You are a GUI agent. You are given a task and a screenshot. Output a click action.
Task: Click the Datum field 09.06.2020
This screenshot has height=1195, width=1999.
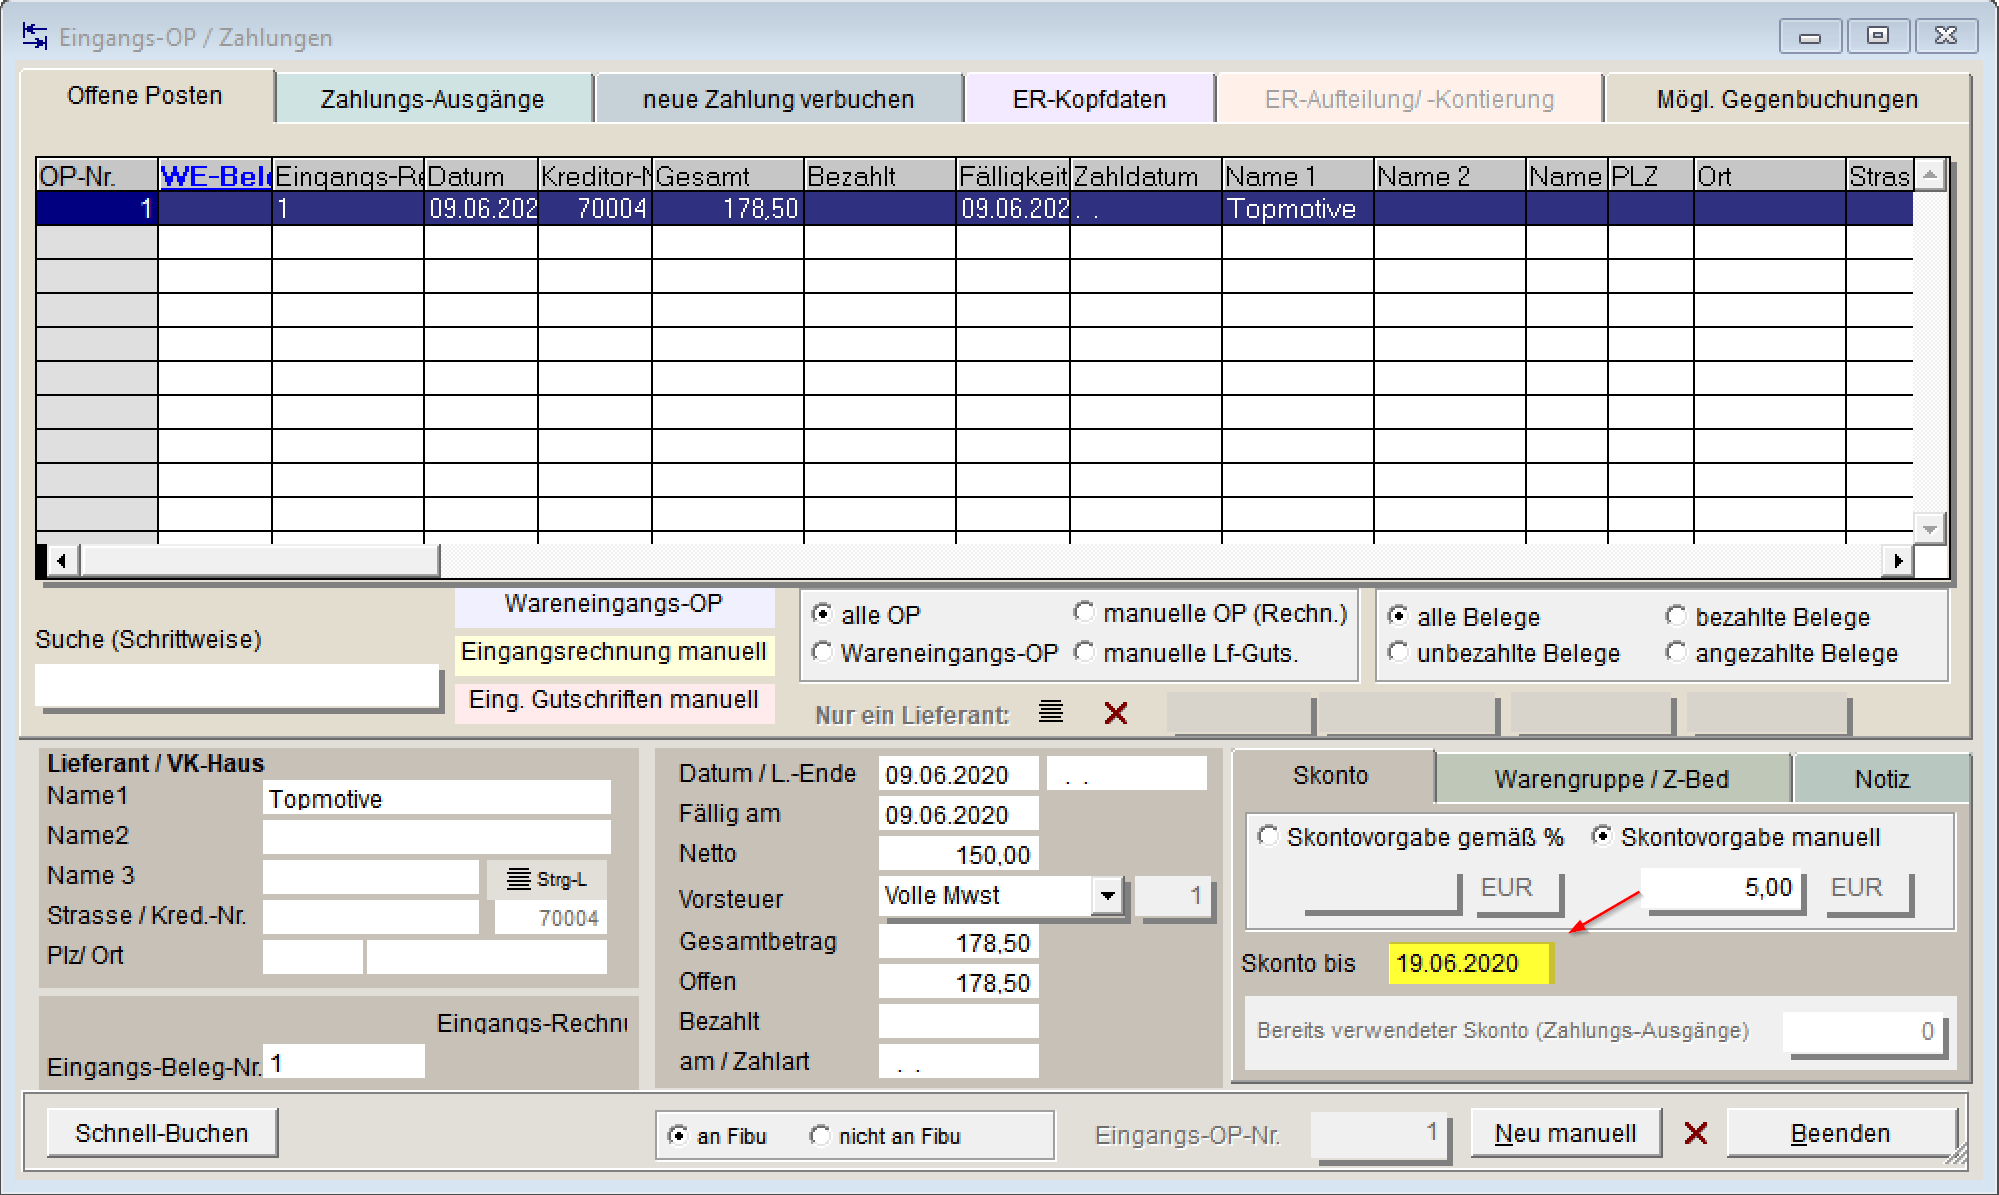tap(958, 774)
